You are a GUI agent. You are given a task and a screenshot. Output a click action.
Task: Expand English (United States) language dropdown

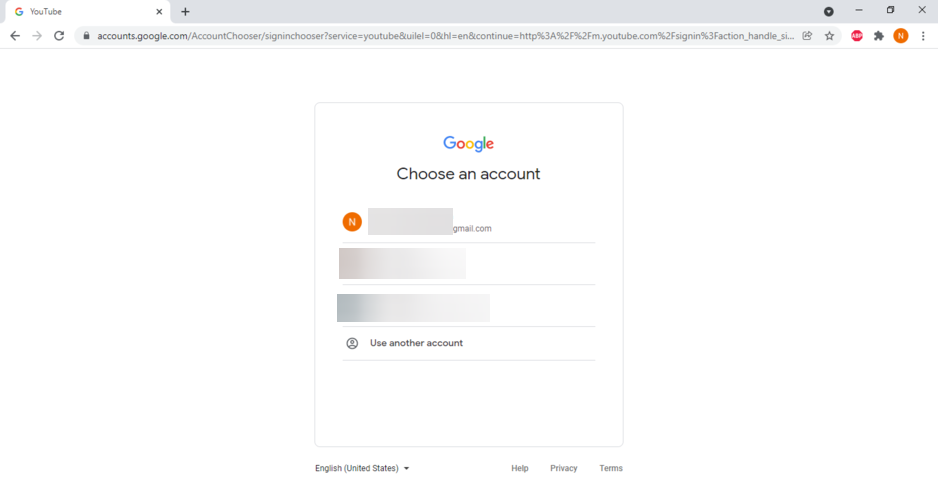pos(362,468)
